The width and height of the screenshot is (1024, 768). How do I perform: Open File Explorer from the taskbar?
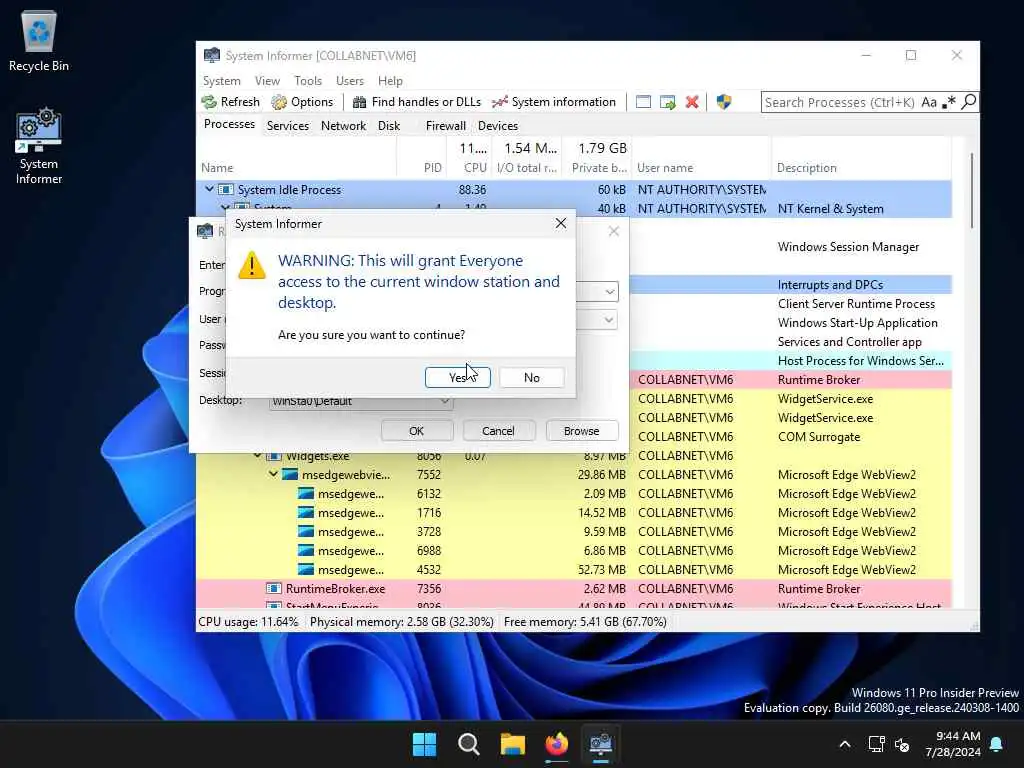tap(513, 744)
